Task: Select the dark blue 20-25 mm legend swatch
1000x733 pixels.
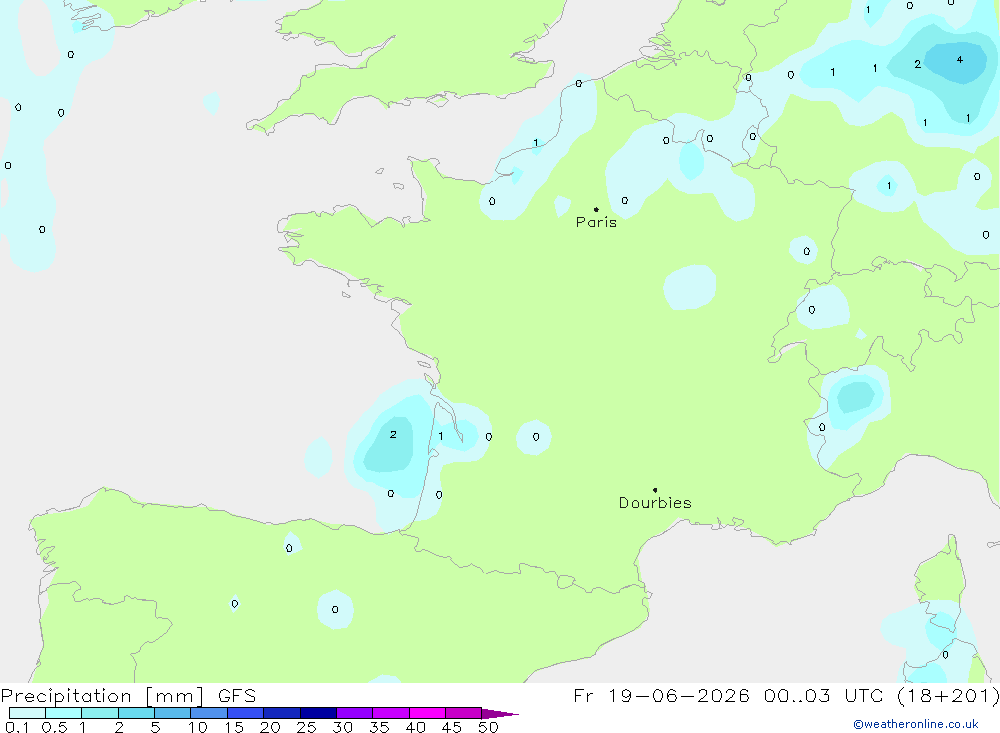Action: pos(281,713)
